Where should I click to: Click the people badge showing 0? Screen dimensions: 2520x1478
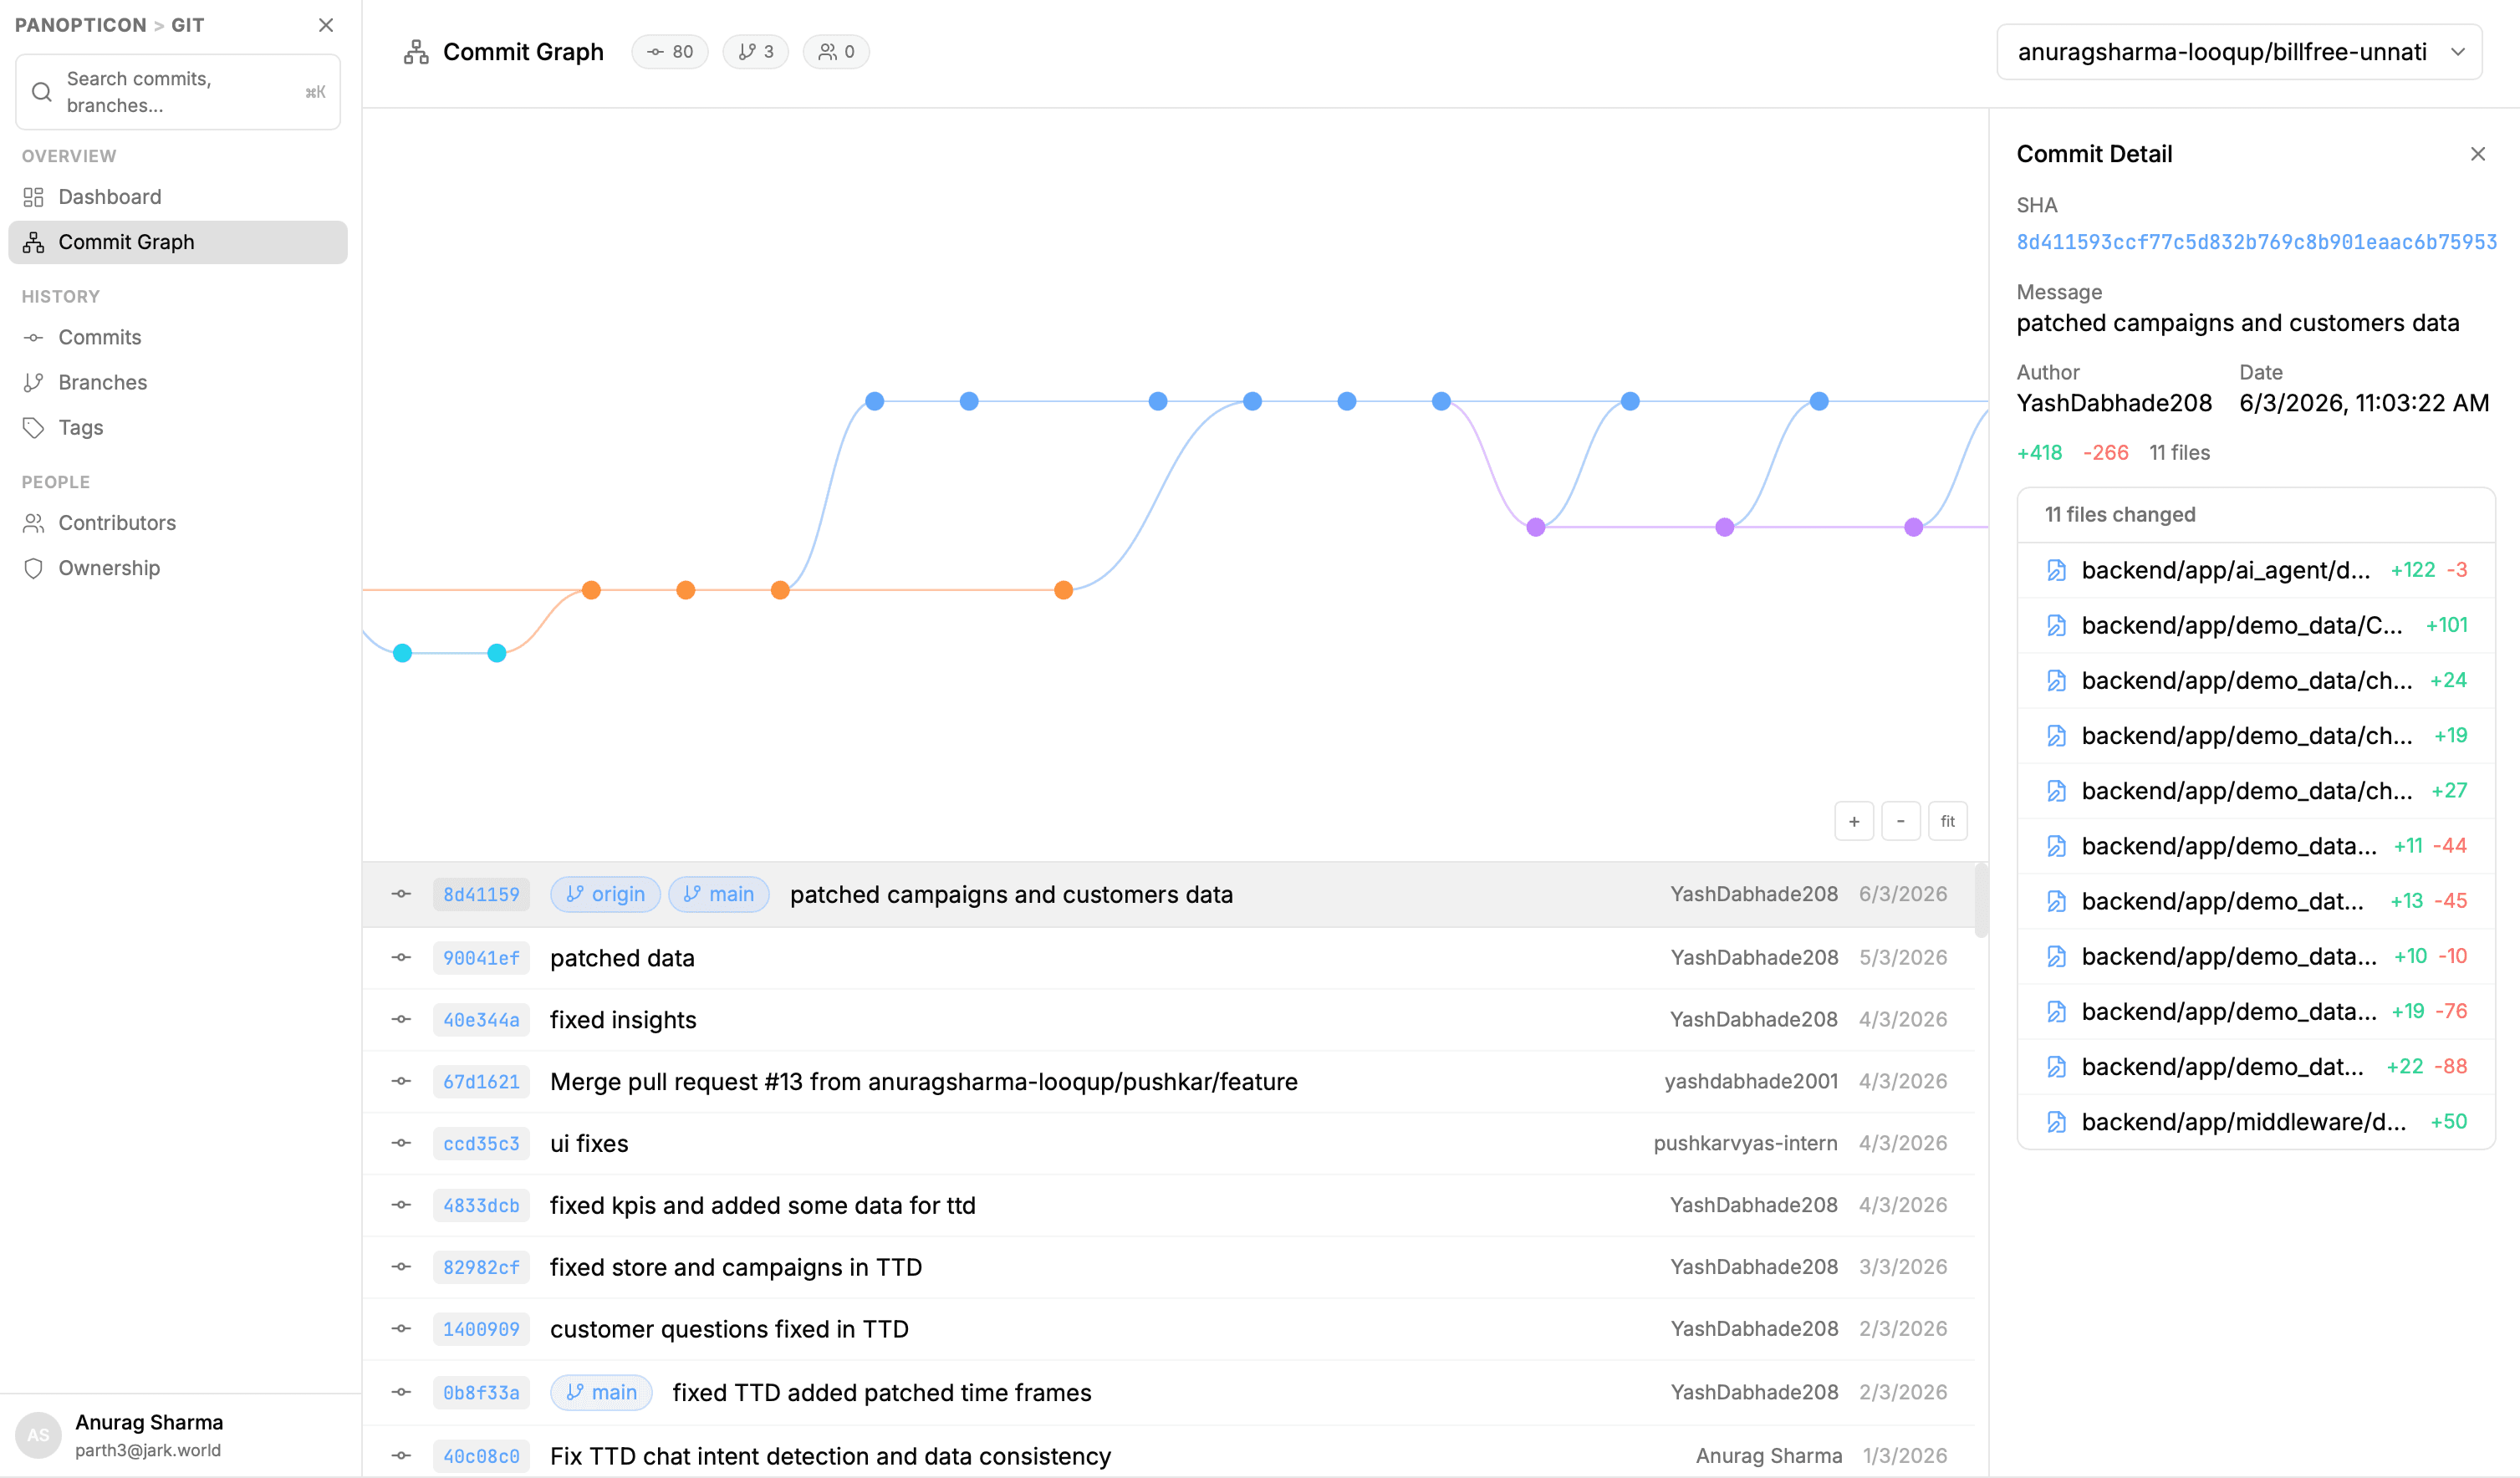(836, 51)
